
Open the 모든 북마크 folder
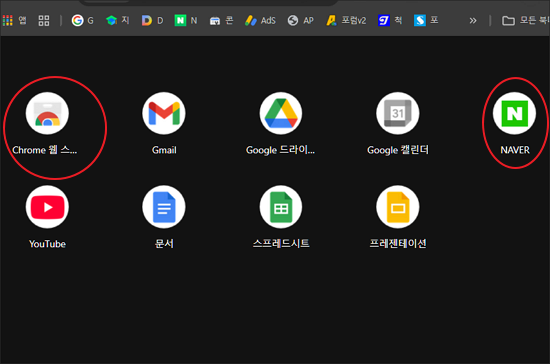(x=525, y=20)
